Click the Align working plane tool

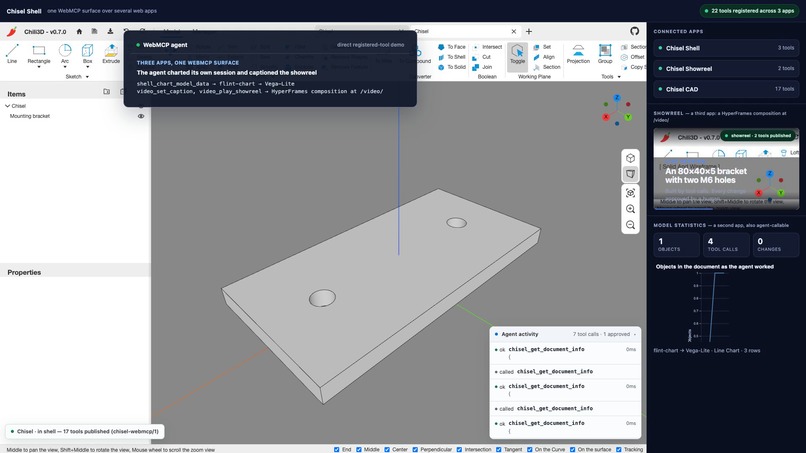(544, 57)
